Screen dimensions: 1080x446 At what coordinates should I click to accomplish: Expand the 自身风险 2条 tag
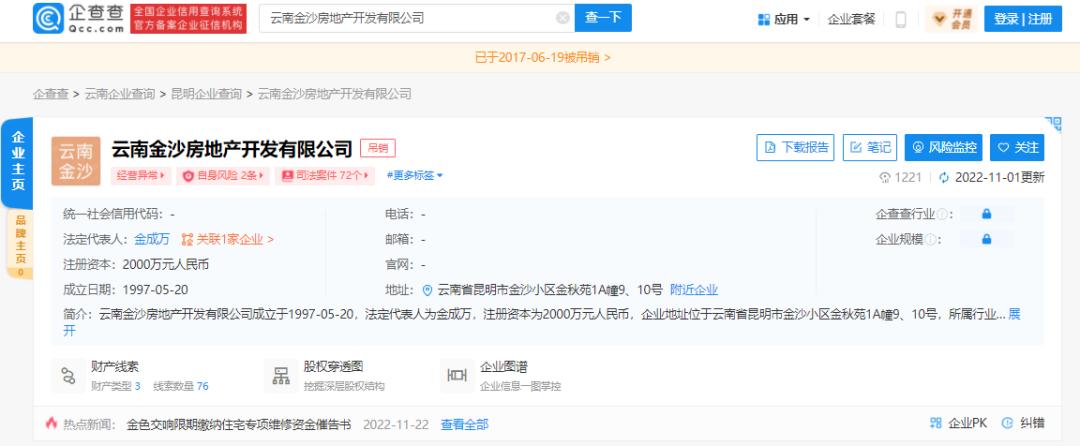point(222,176)
